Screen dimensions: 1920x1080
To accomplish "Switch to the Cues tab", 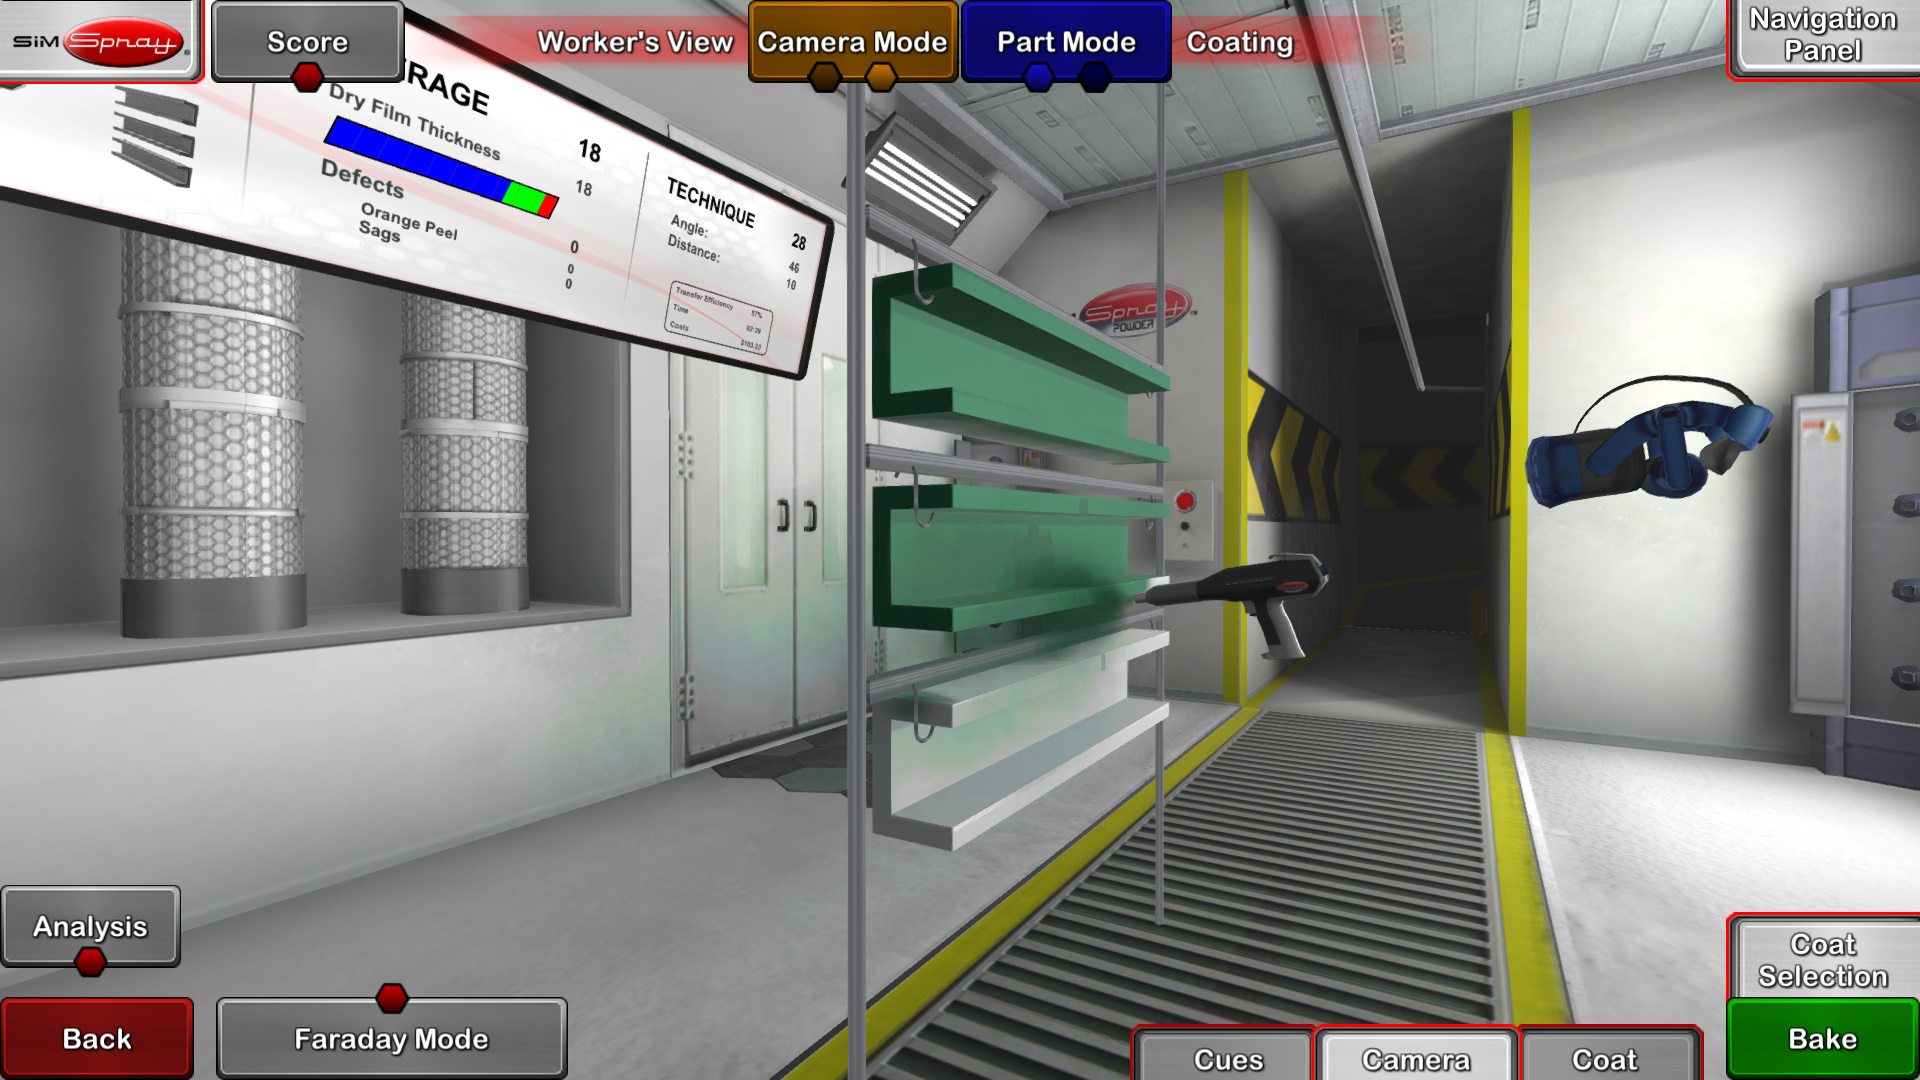I will 1228,1059.
